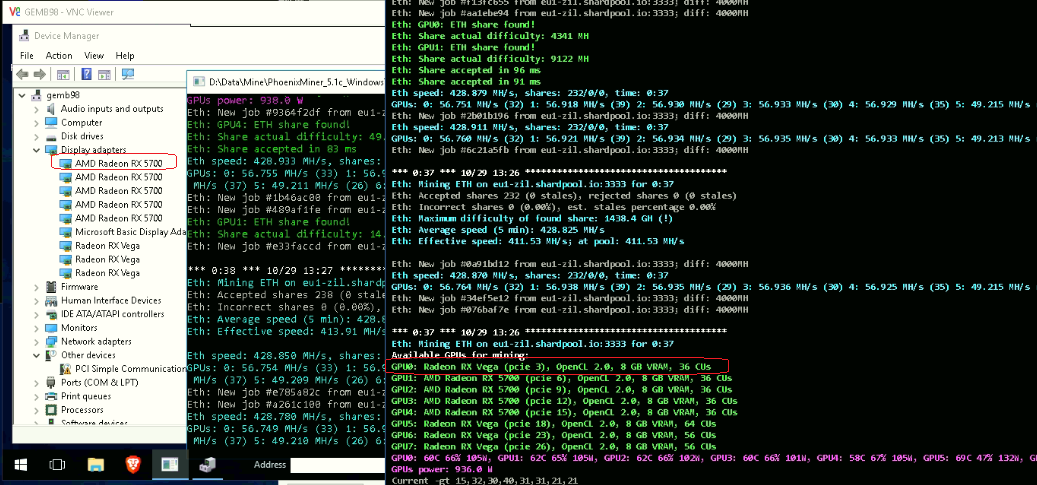This screenshot has height=485, width=1037.
Task: Expand the Human Interface Devices node
Action: click(37, 300)
